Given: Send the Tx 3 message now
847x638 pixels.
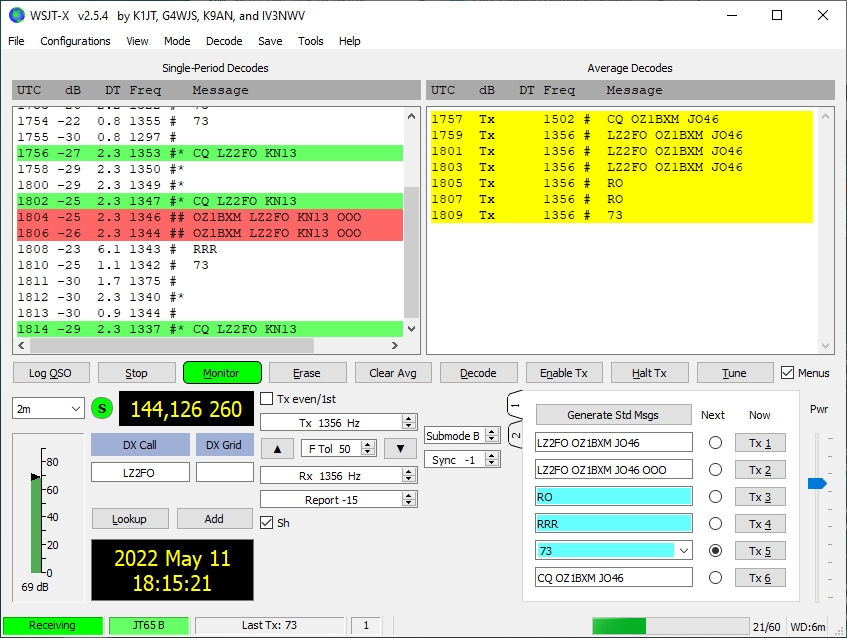Looking at the screenshot, I should click(x=760, y=496).
